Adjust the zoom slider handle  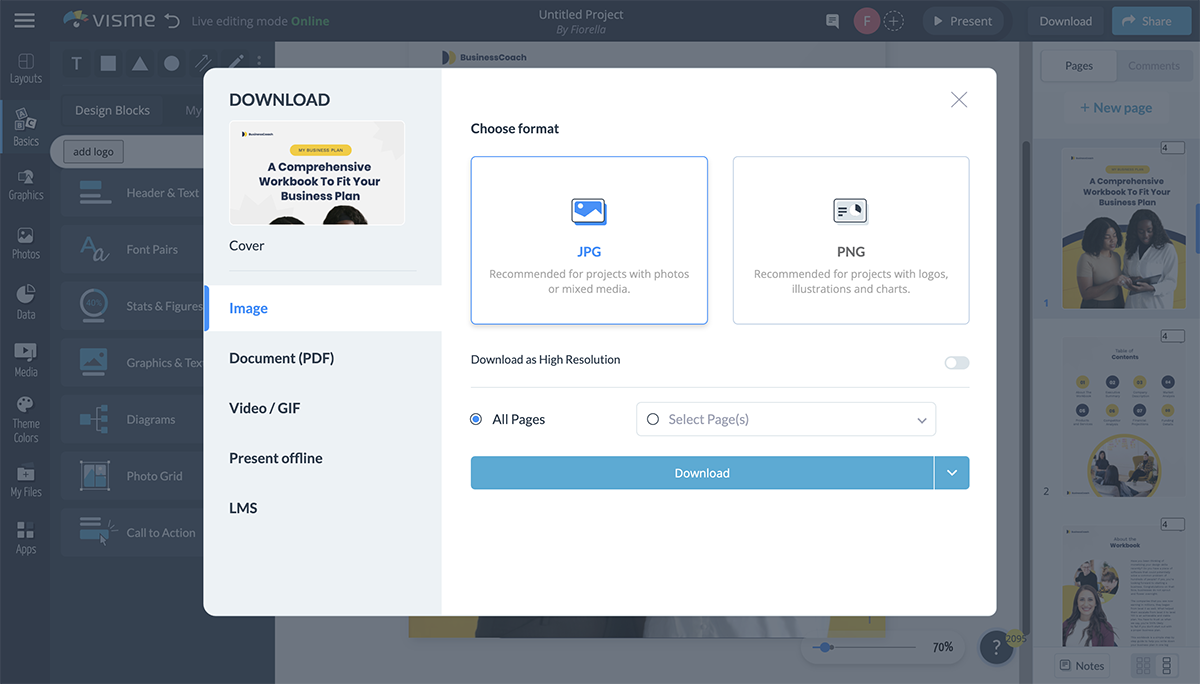click(x=825, y=647)
